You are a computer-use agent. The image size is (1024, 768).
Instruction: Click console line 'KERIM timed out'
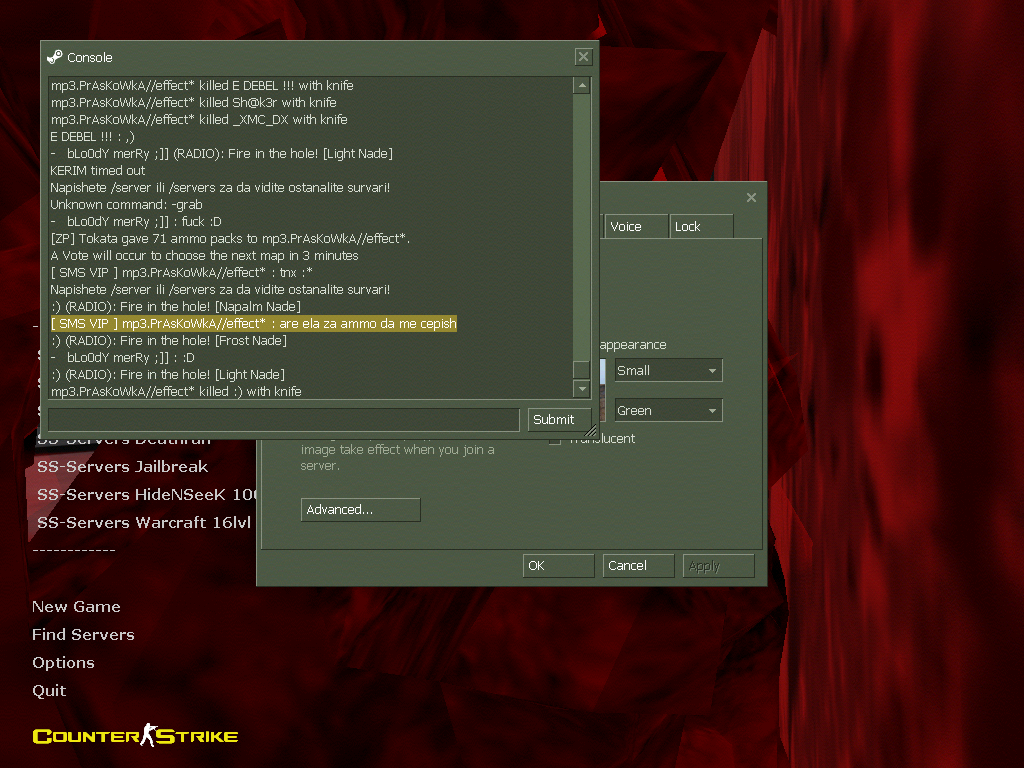point(98,170)
